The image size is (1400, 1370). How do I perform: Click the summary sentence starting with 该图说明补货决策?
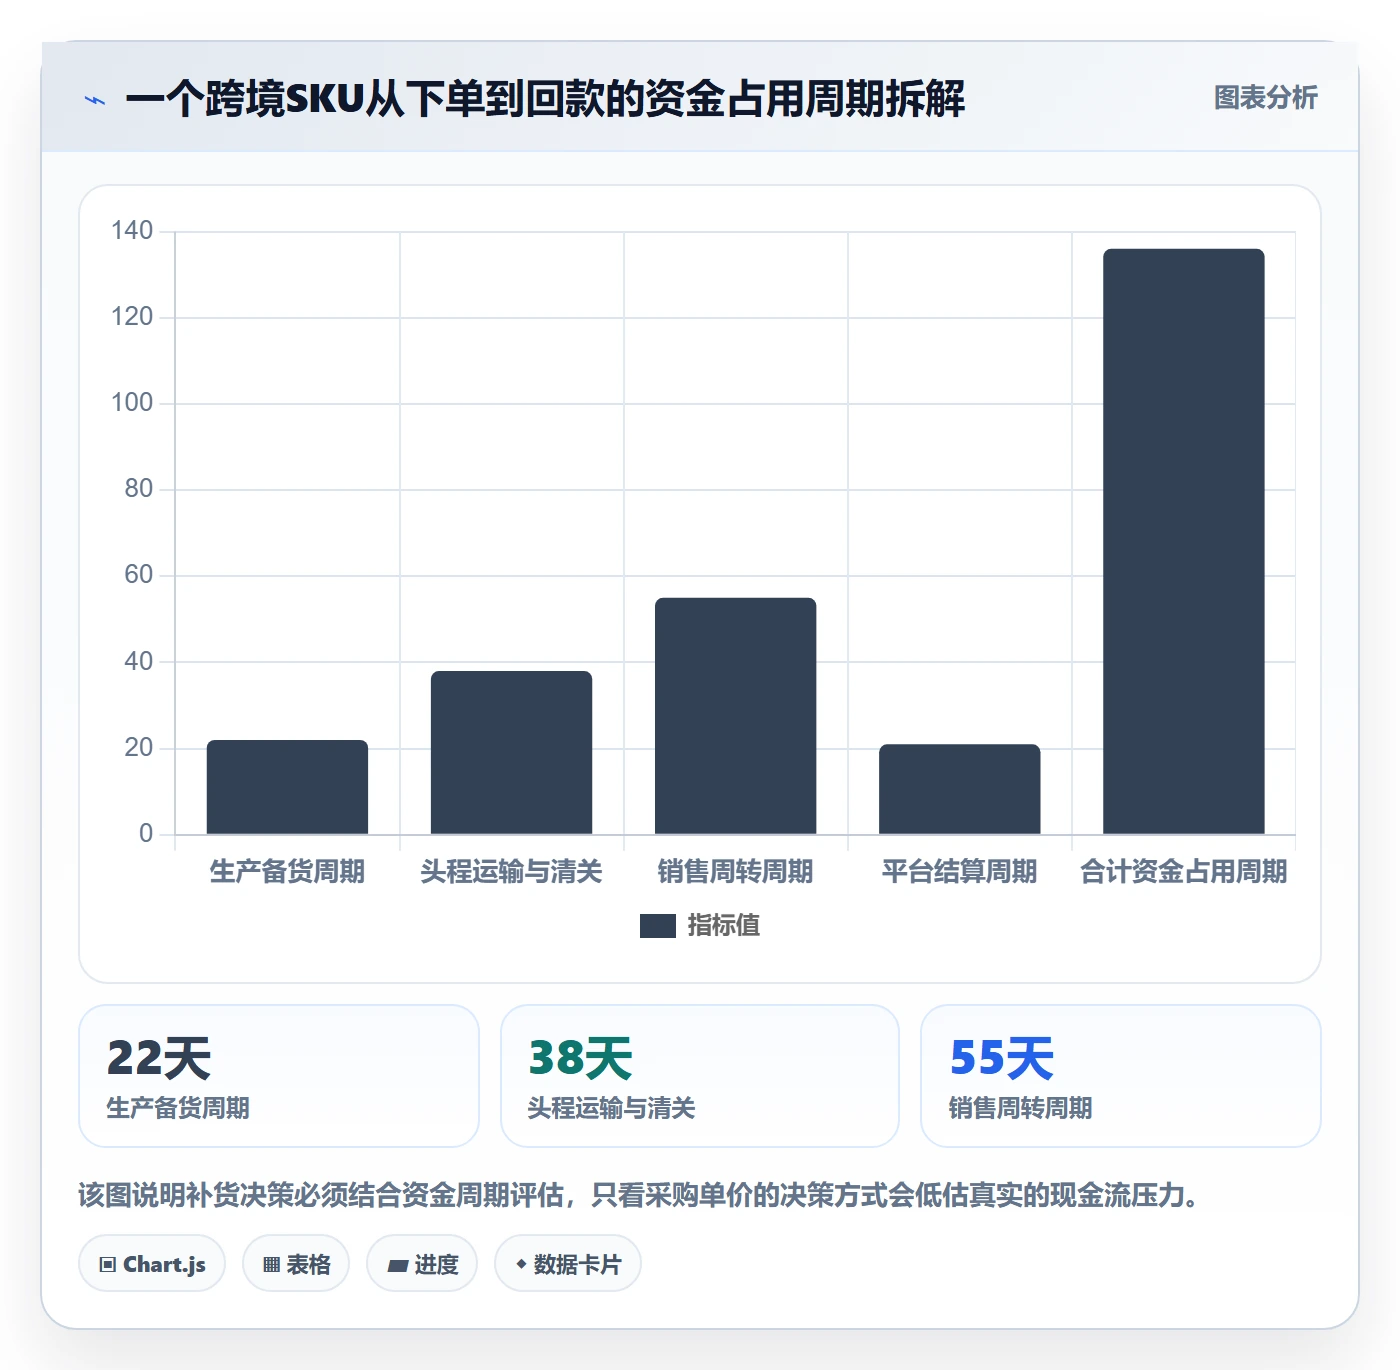(x=640, y=1195)
